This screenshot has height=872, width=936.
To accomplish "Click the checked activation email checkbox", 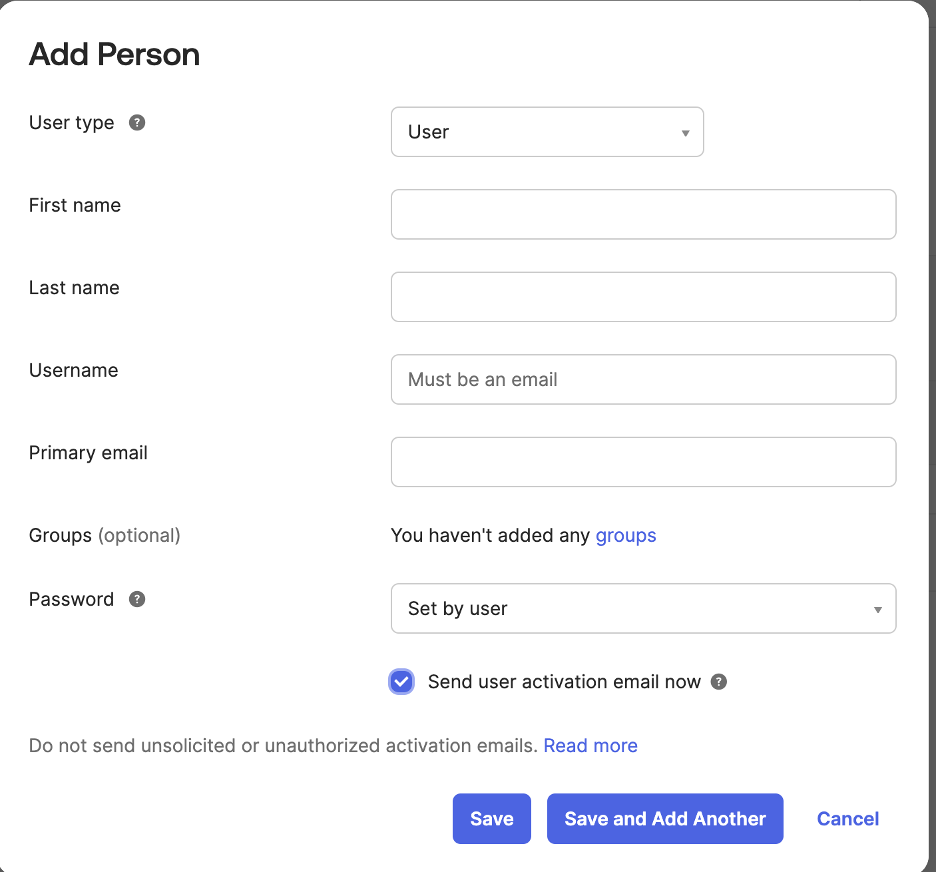I will tap(401, 681).
